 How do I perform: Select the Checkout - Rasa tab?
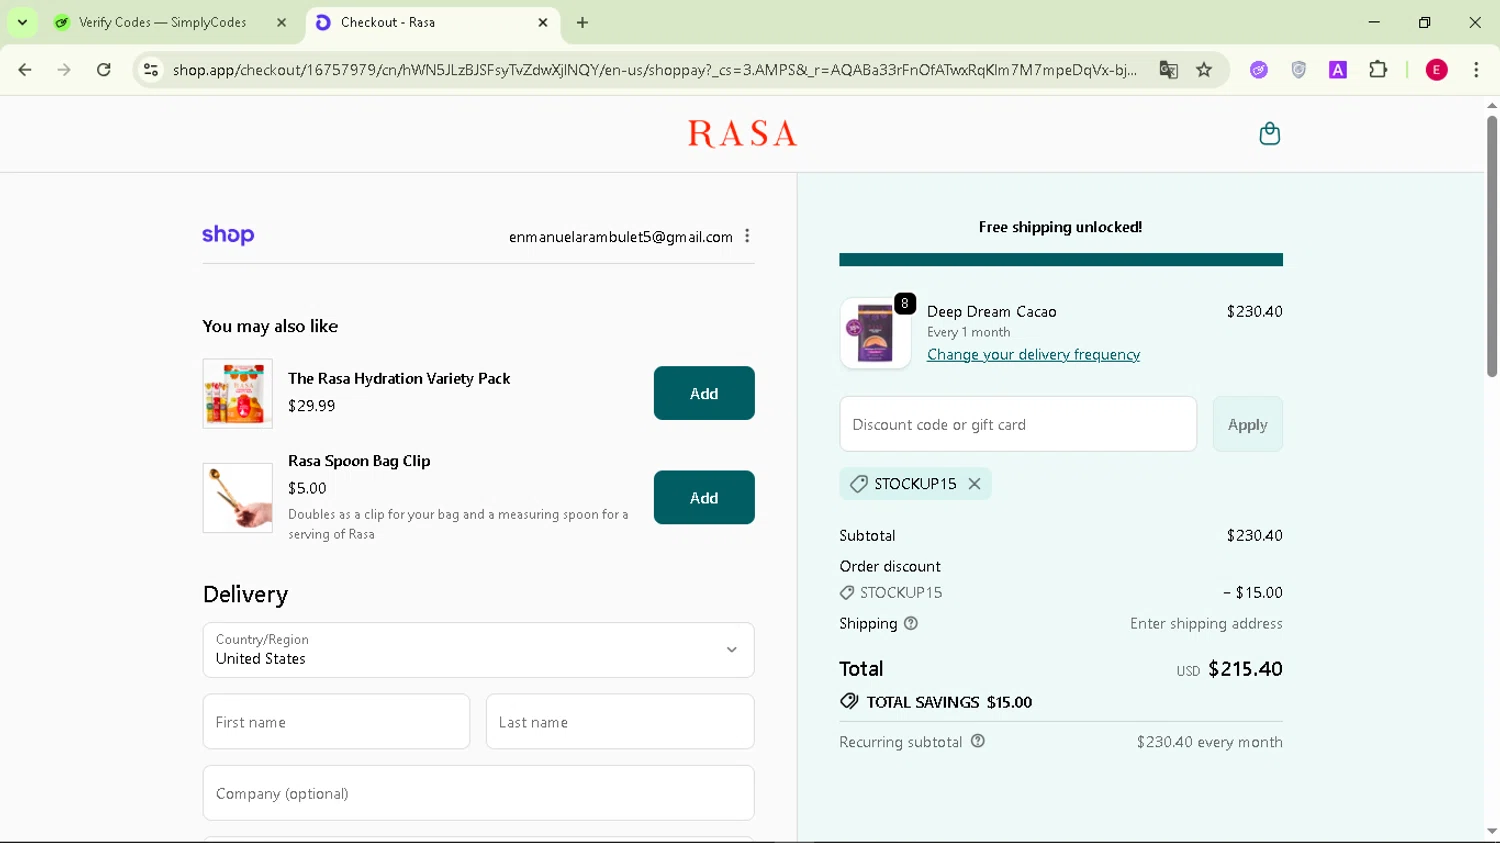(x=430, y=22)
